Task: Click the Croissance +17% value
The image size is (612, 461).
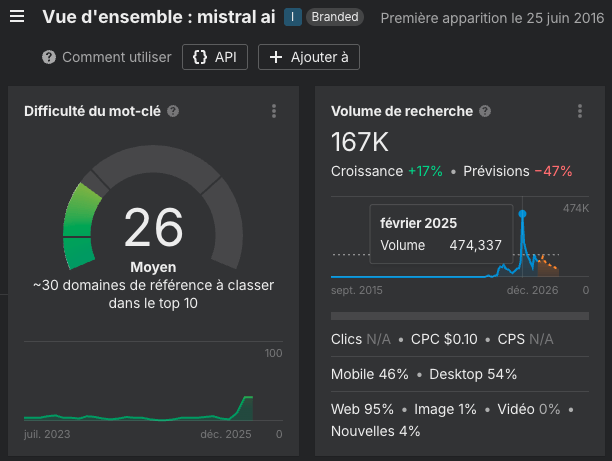Action: point(424,171)
